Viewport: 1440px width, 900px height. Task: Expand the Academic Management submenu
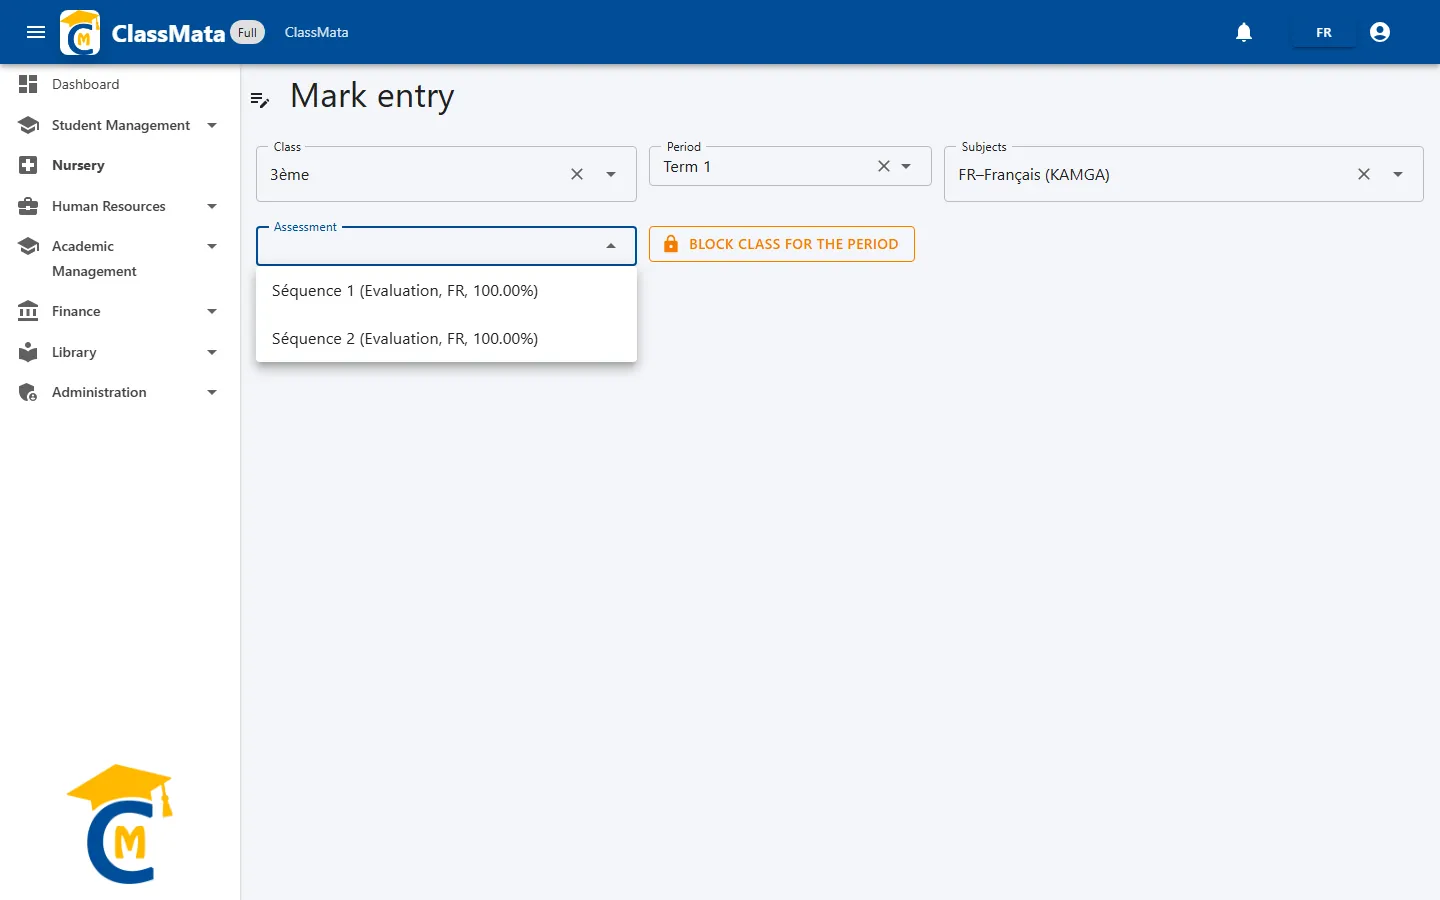point(212,246)
